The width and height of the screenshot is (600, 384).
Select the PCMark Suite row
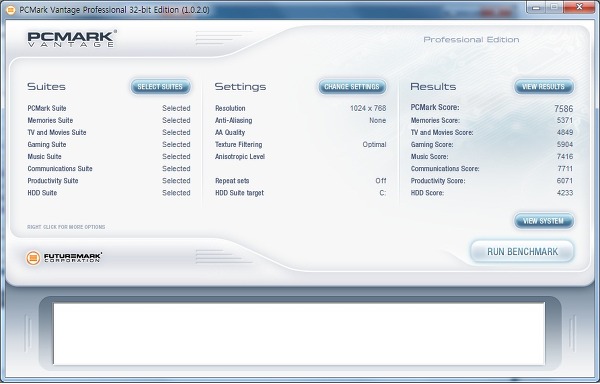pyautogui.click(x=109, y=108)
